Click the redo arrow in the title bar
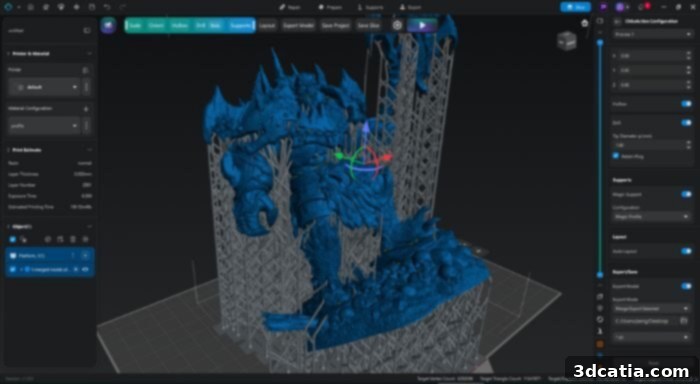 (x=122, y=7)
